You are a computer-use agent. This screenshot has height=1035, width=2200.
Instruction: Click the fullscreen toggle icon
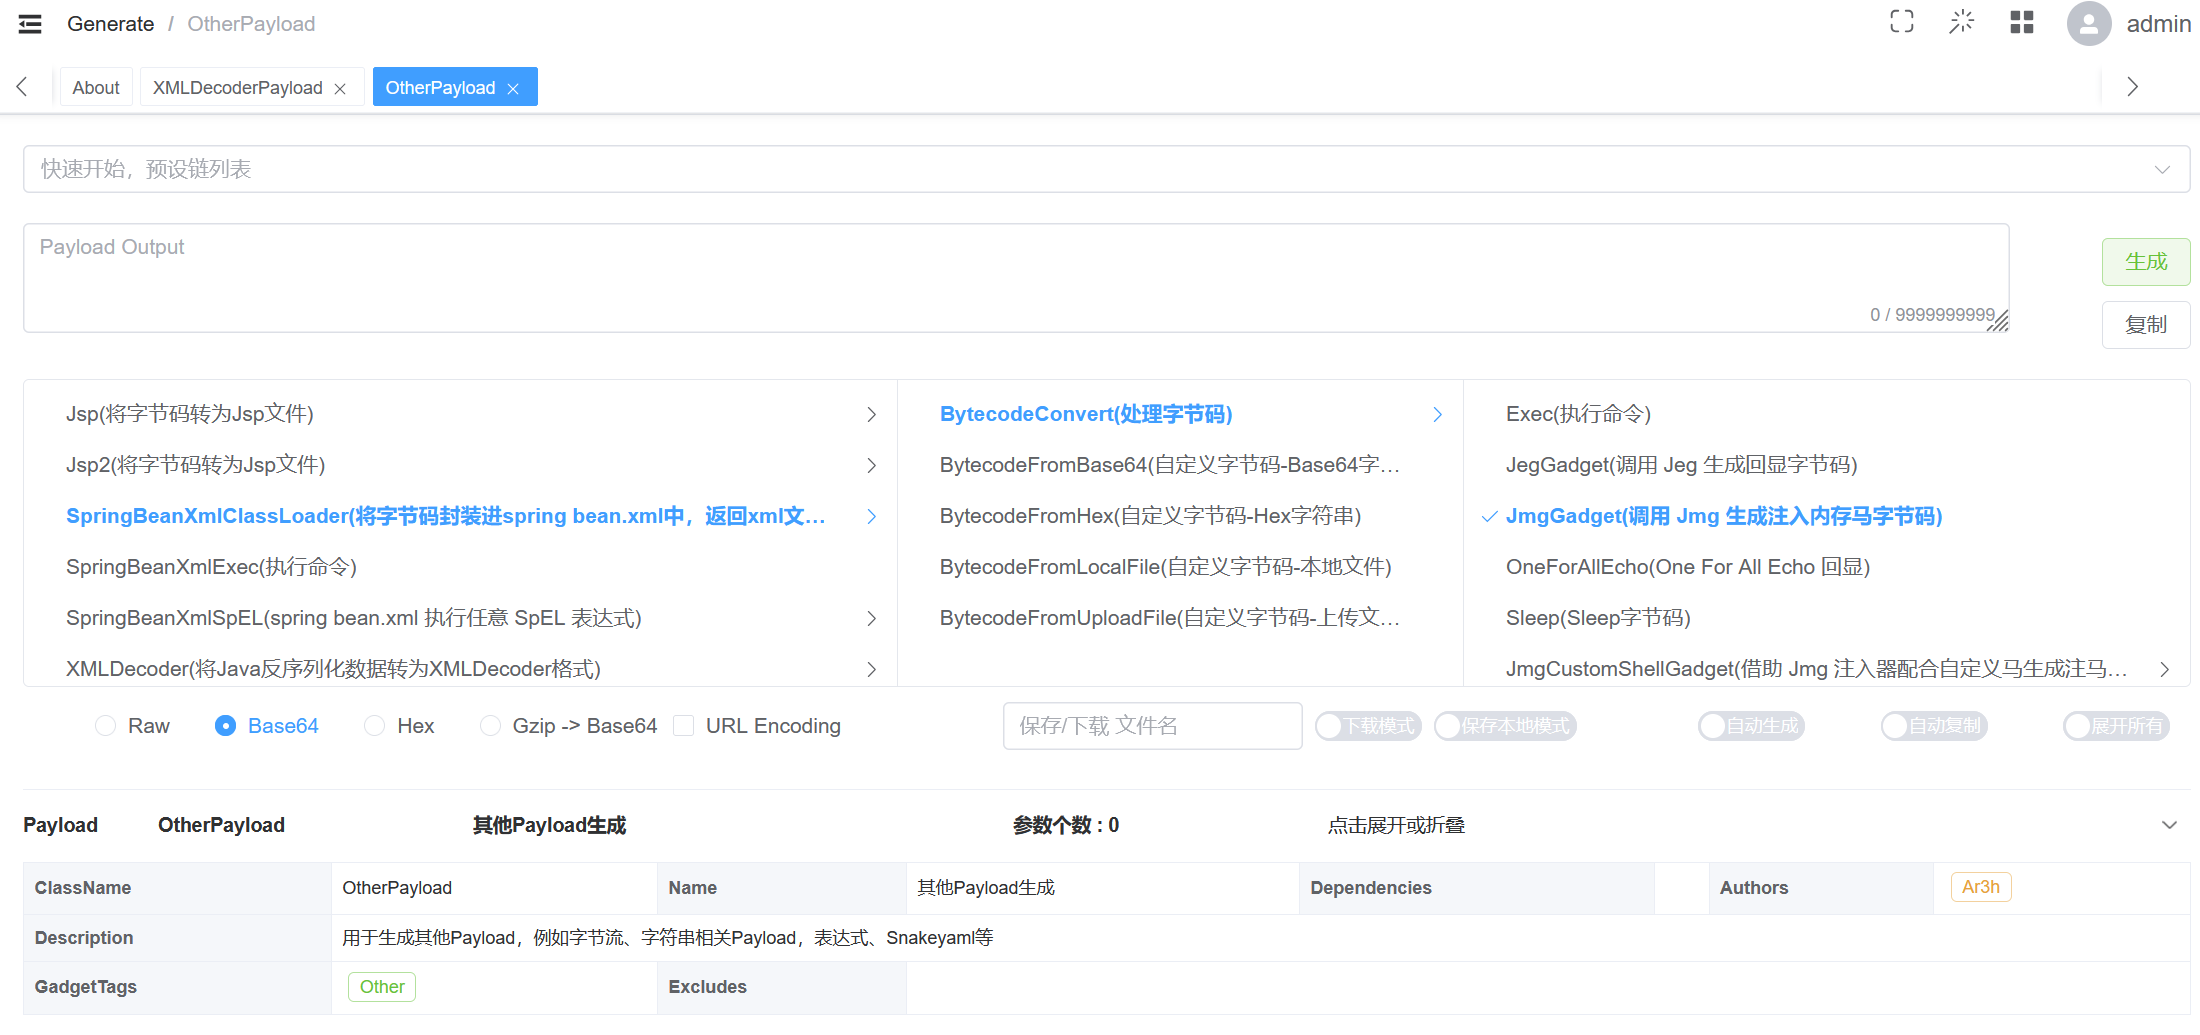(x=1901, y=22)
